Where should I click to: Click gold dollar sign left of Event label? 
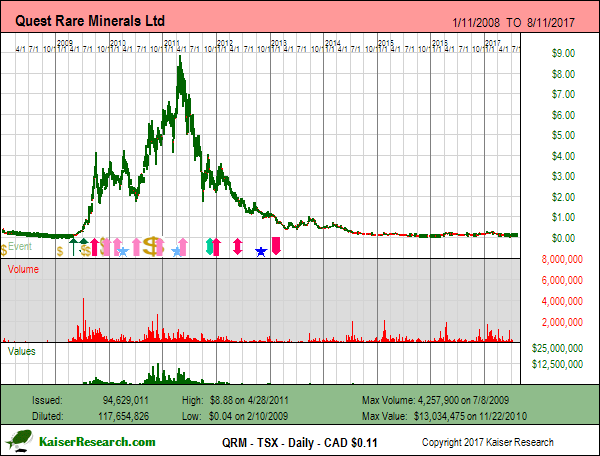point(4,250)
